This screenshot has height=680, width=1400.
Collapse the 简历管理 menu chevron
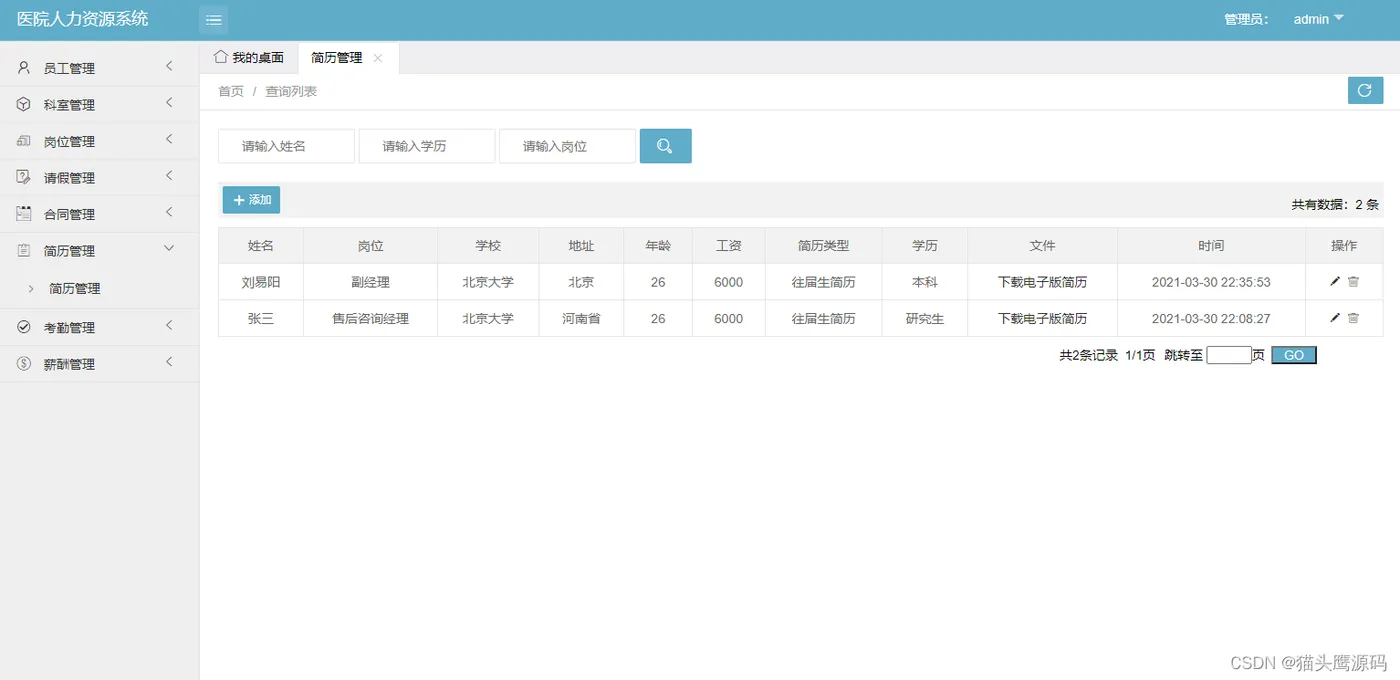click(169, 249)
